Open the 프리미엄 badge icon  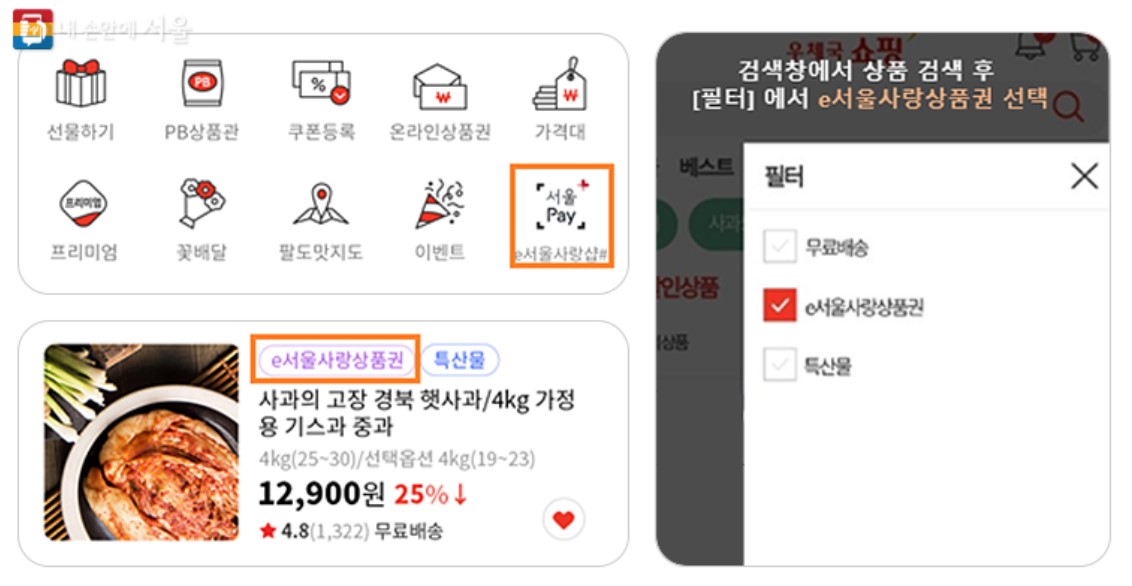pyautogui.click(x=84, y=204)
